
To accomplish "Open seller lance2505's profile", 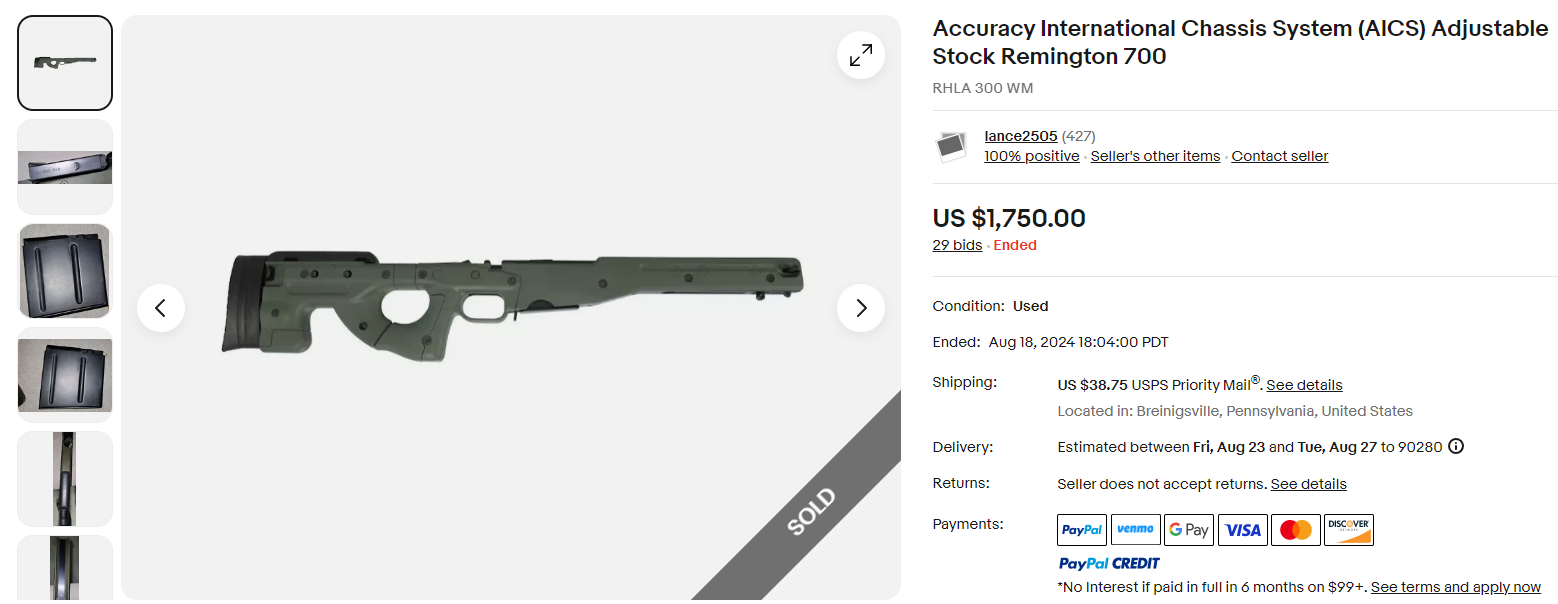I will click(1020, 136).
